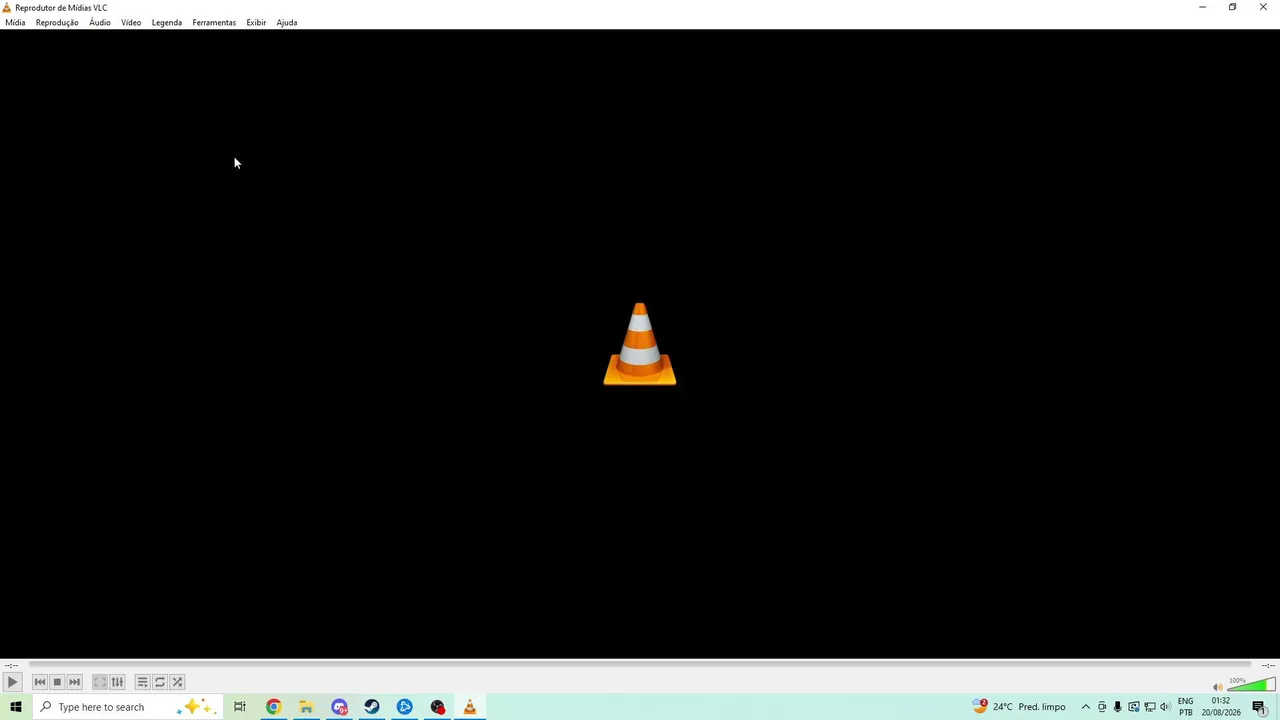This screenshot has height=720, width=1280.
Task: Open the Mídia menu
Action: pyautogui.click(x=15, y=22)
